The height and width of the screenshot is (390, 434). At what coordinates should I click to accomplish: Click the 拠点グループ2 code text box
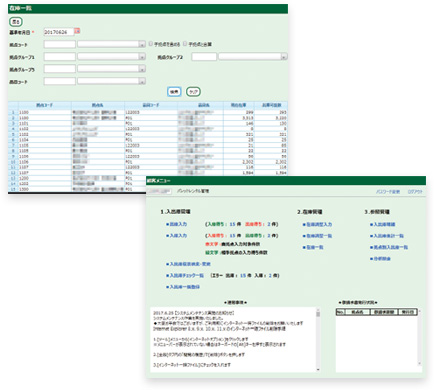click(204, 57)
